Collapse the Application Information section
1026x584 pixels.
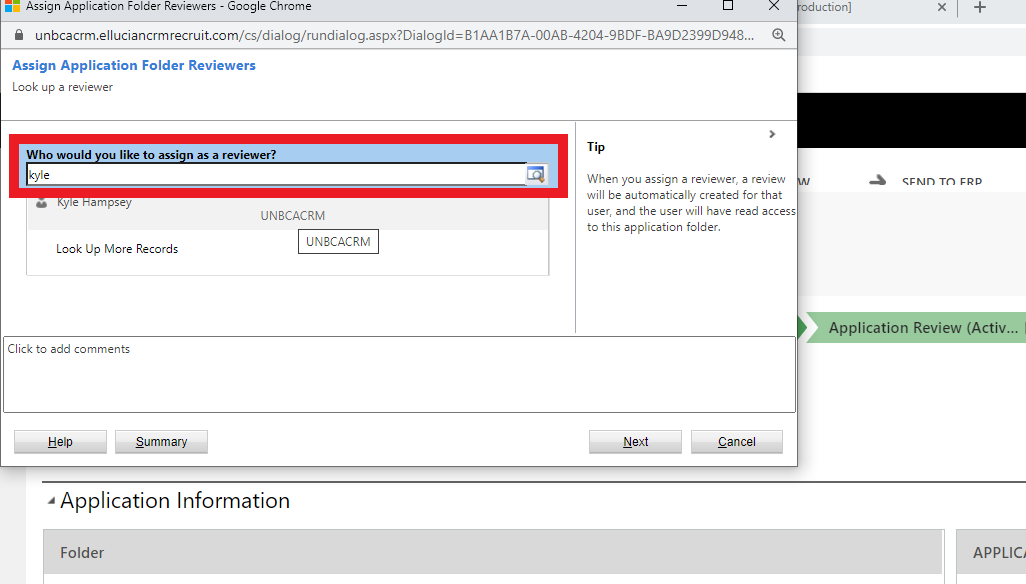coord(51,502)
